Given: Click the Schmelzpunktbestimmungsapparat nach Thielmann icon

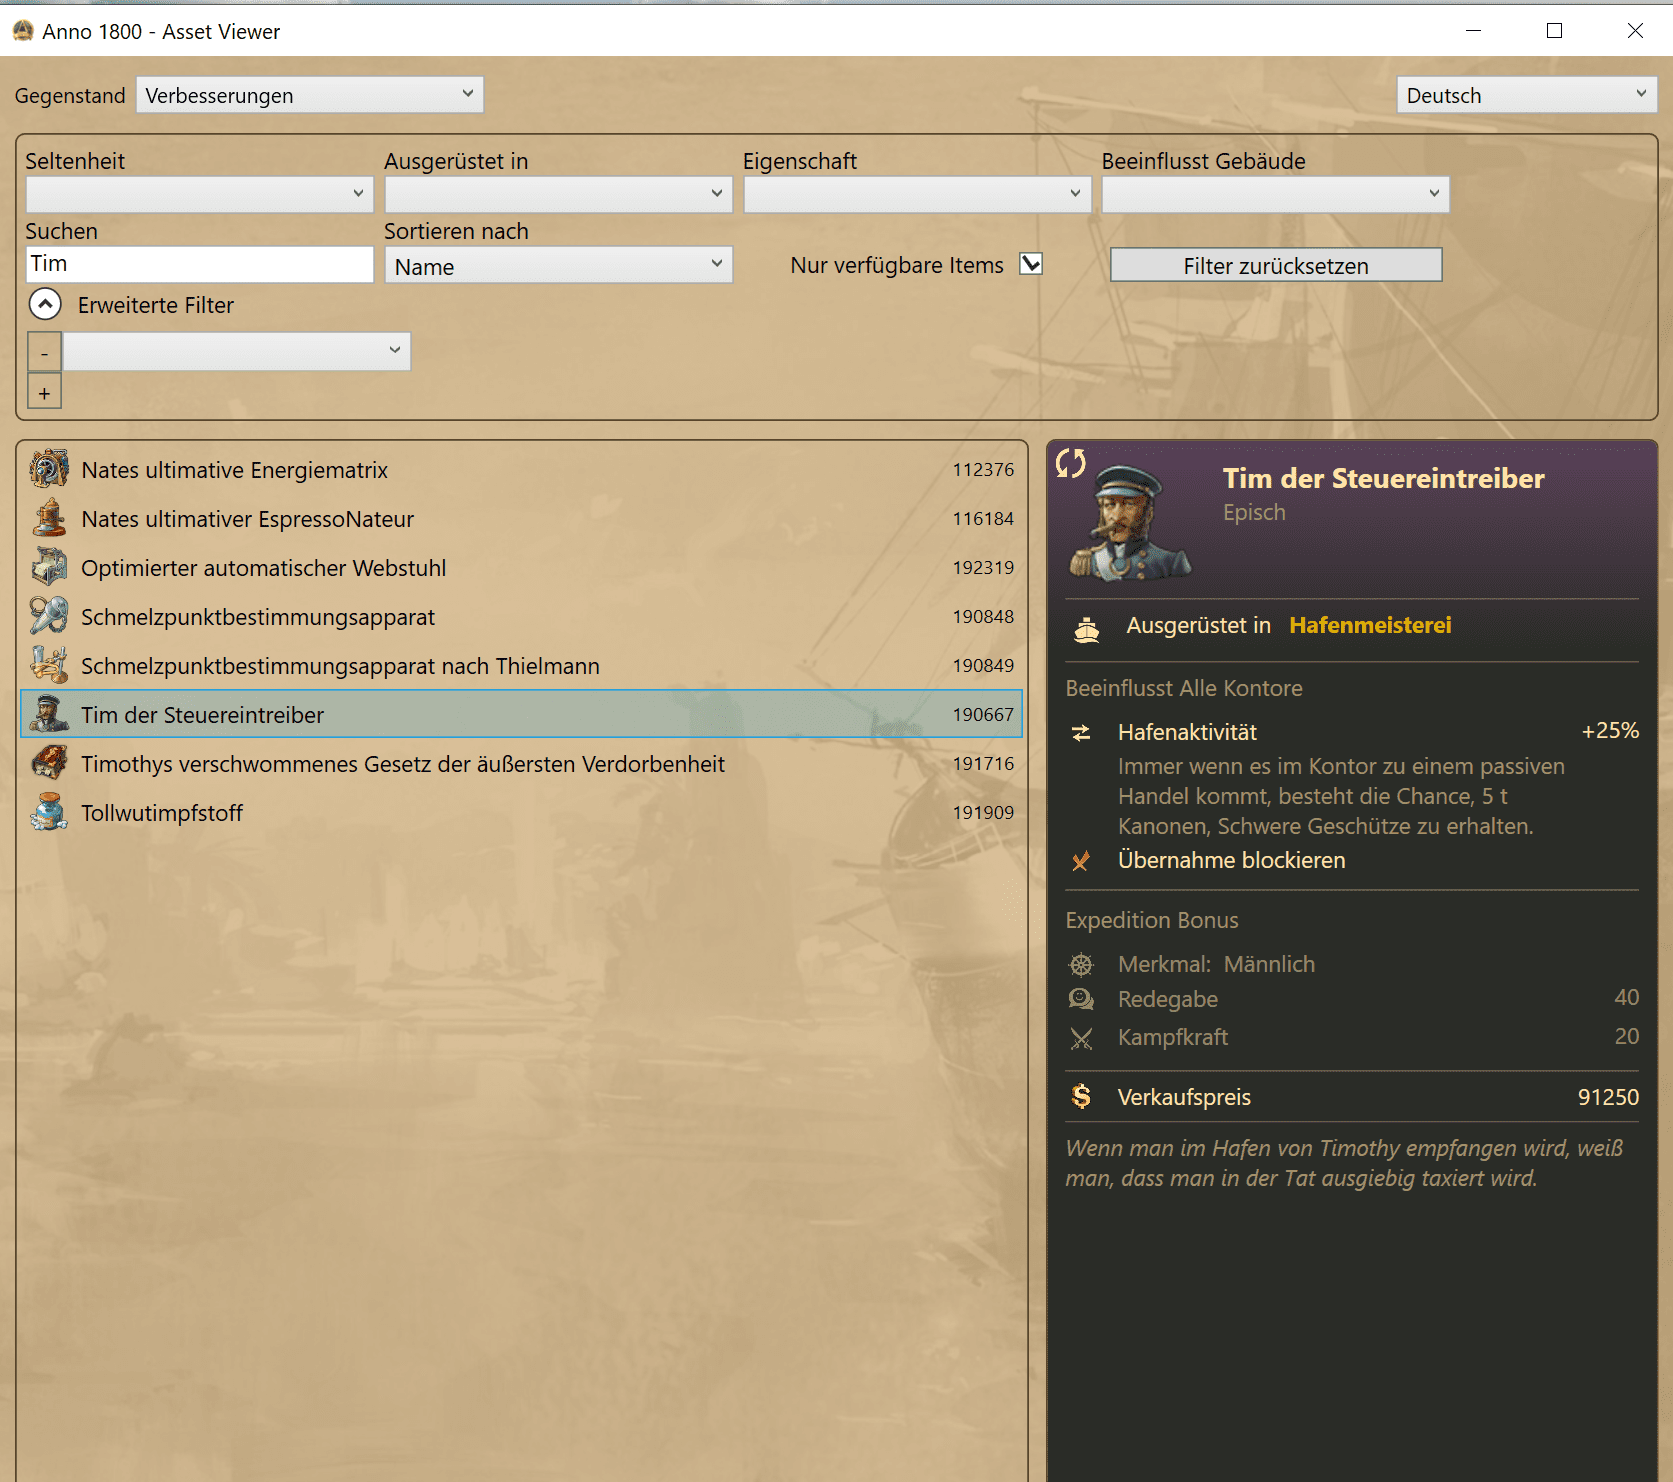Looking at the screenshot, I should [x=49, y=665].
